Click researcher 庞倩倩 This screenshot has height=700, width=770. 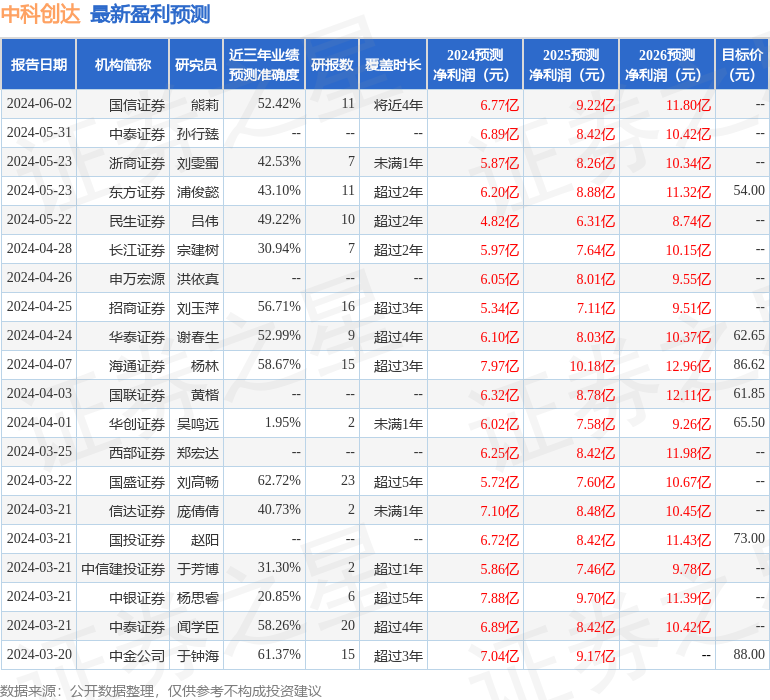click(x=198, y=511)
